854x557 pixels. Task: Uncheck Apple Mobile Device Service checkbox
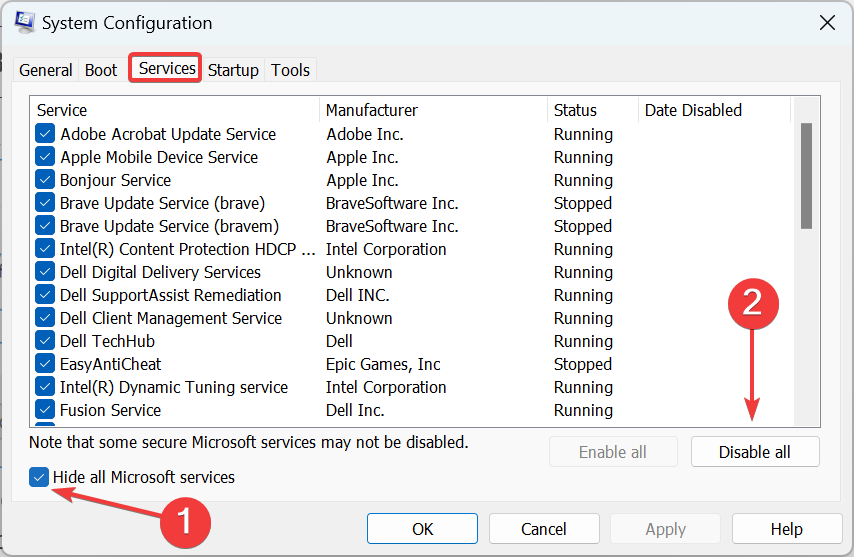(x=45, y=157)
